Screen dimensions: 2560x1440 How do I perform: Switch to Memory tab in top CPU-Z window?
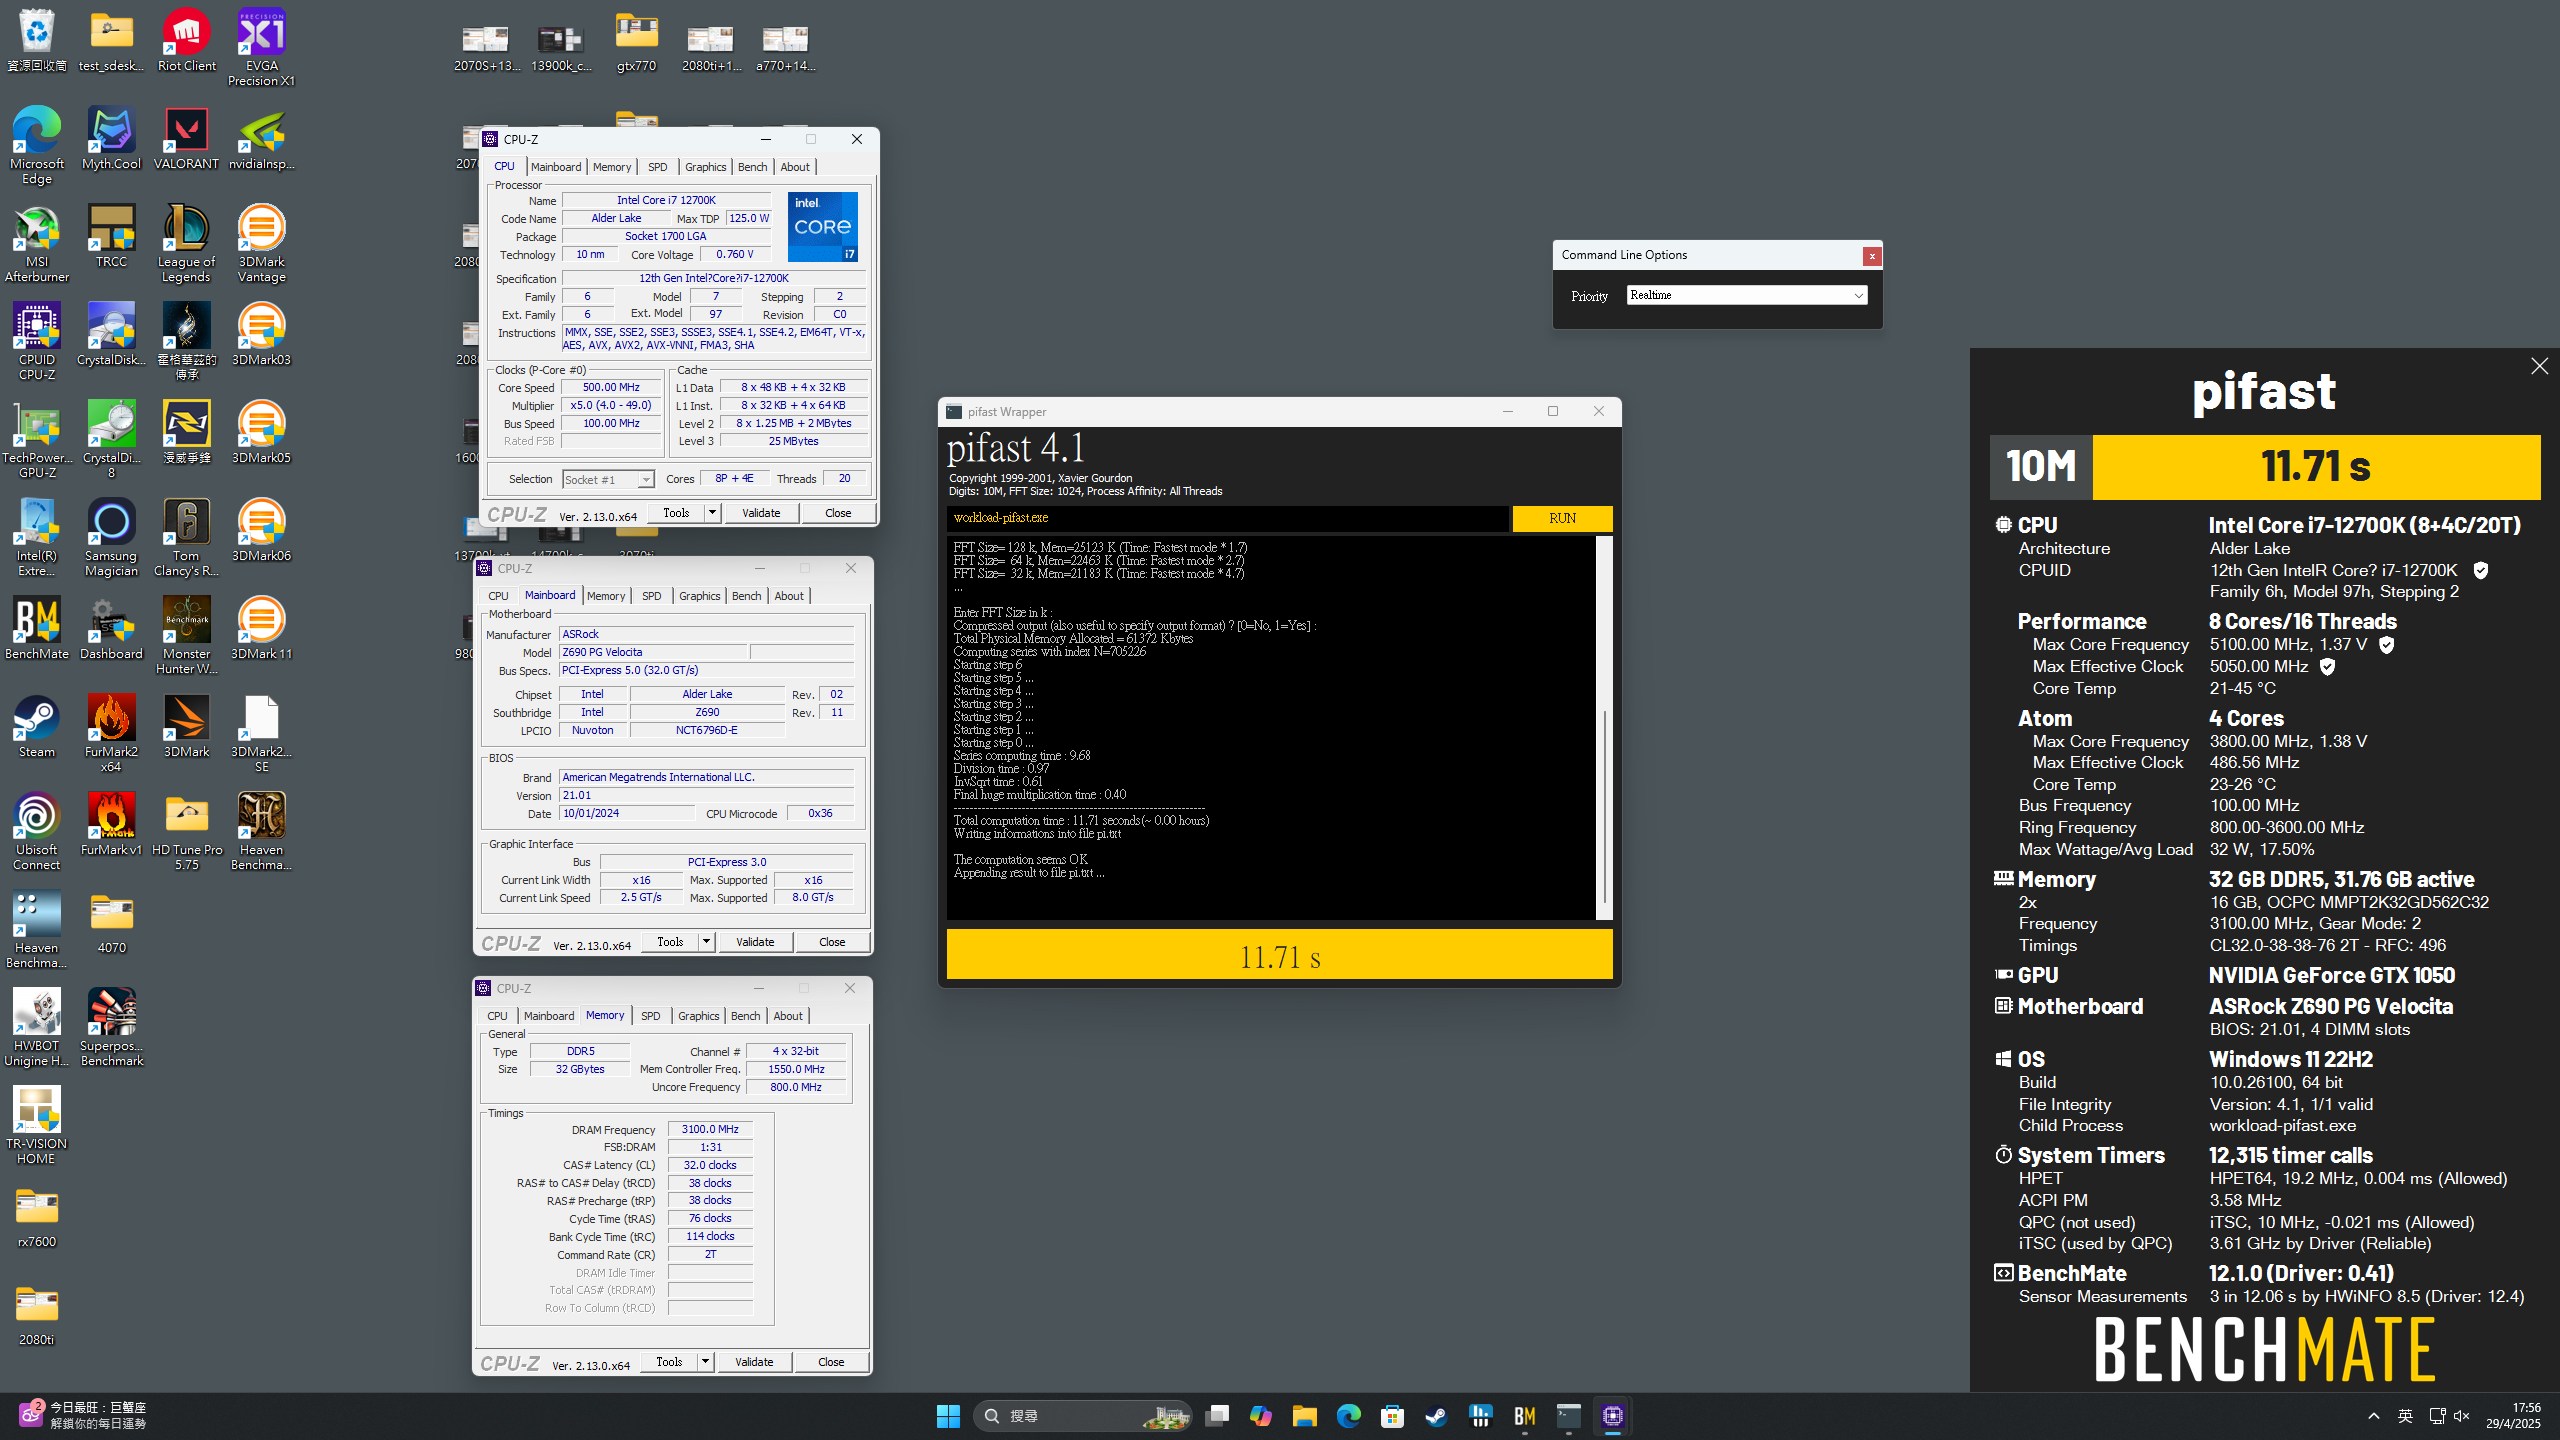point(612,167)
